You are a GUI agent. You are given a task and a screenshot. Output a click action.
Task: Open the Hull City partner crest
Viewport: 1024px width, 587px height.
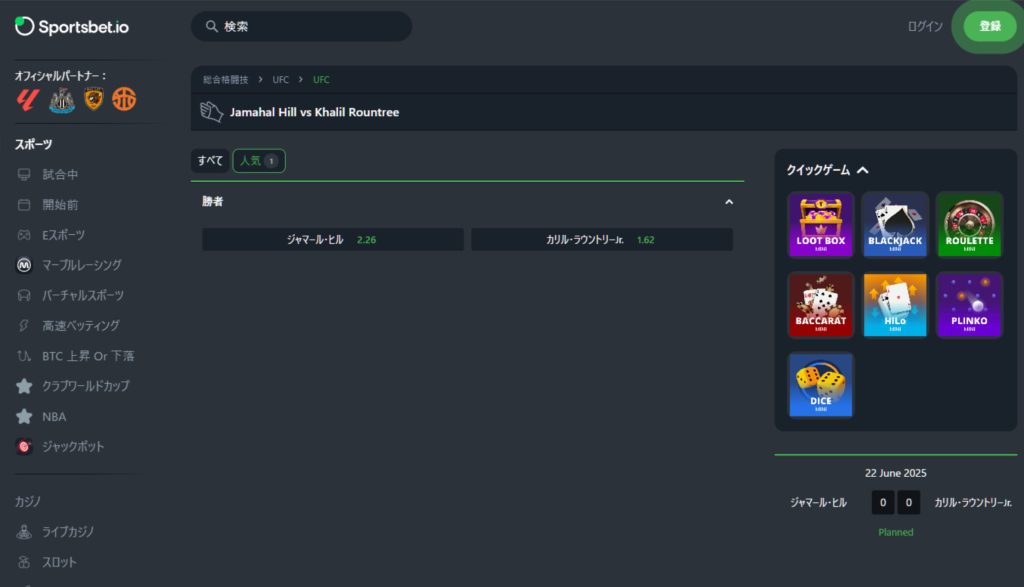[x=94, y=99]
